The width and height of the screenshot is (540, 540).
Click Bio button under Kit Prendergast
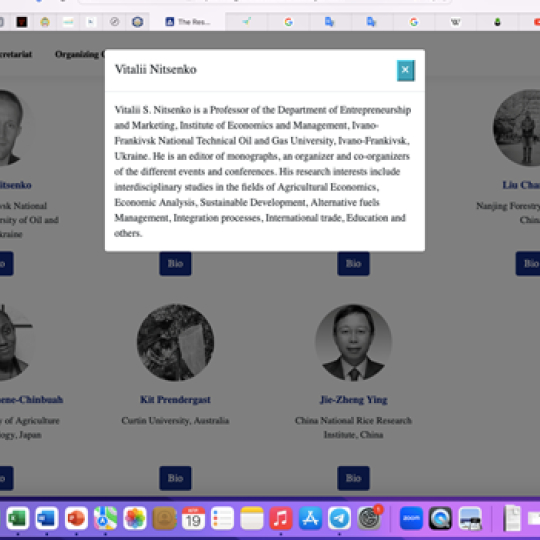click(x=175, y=478)
